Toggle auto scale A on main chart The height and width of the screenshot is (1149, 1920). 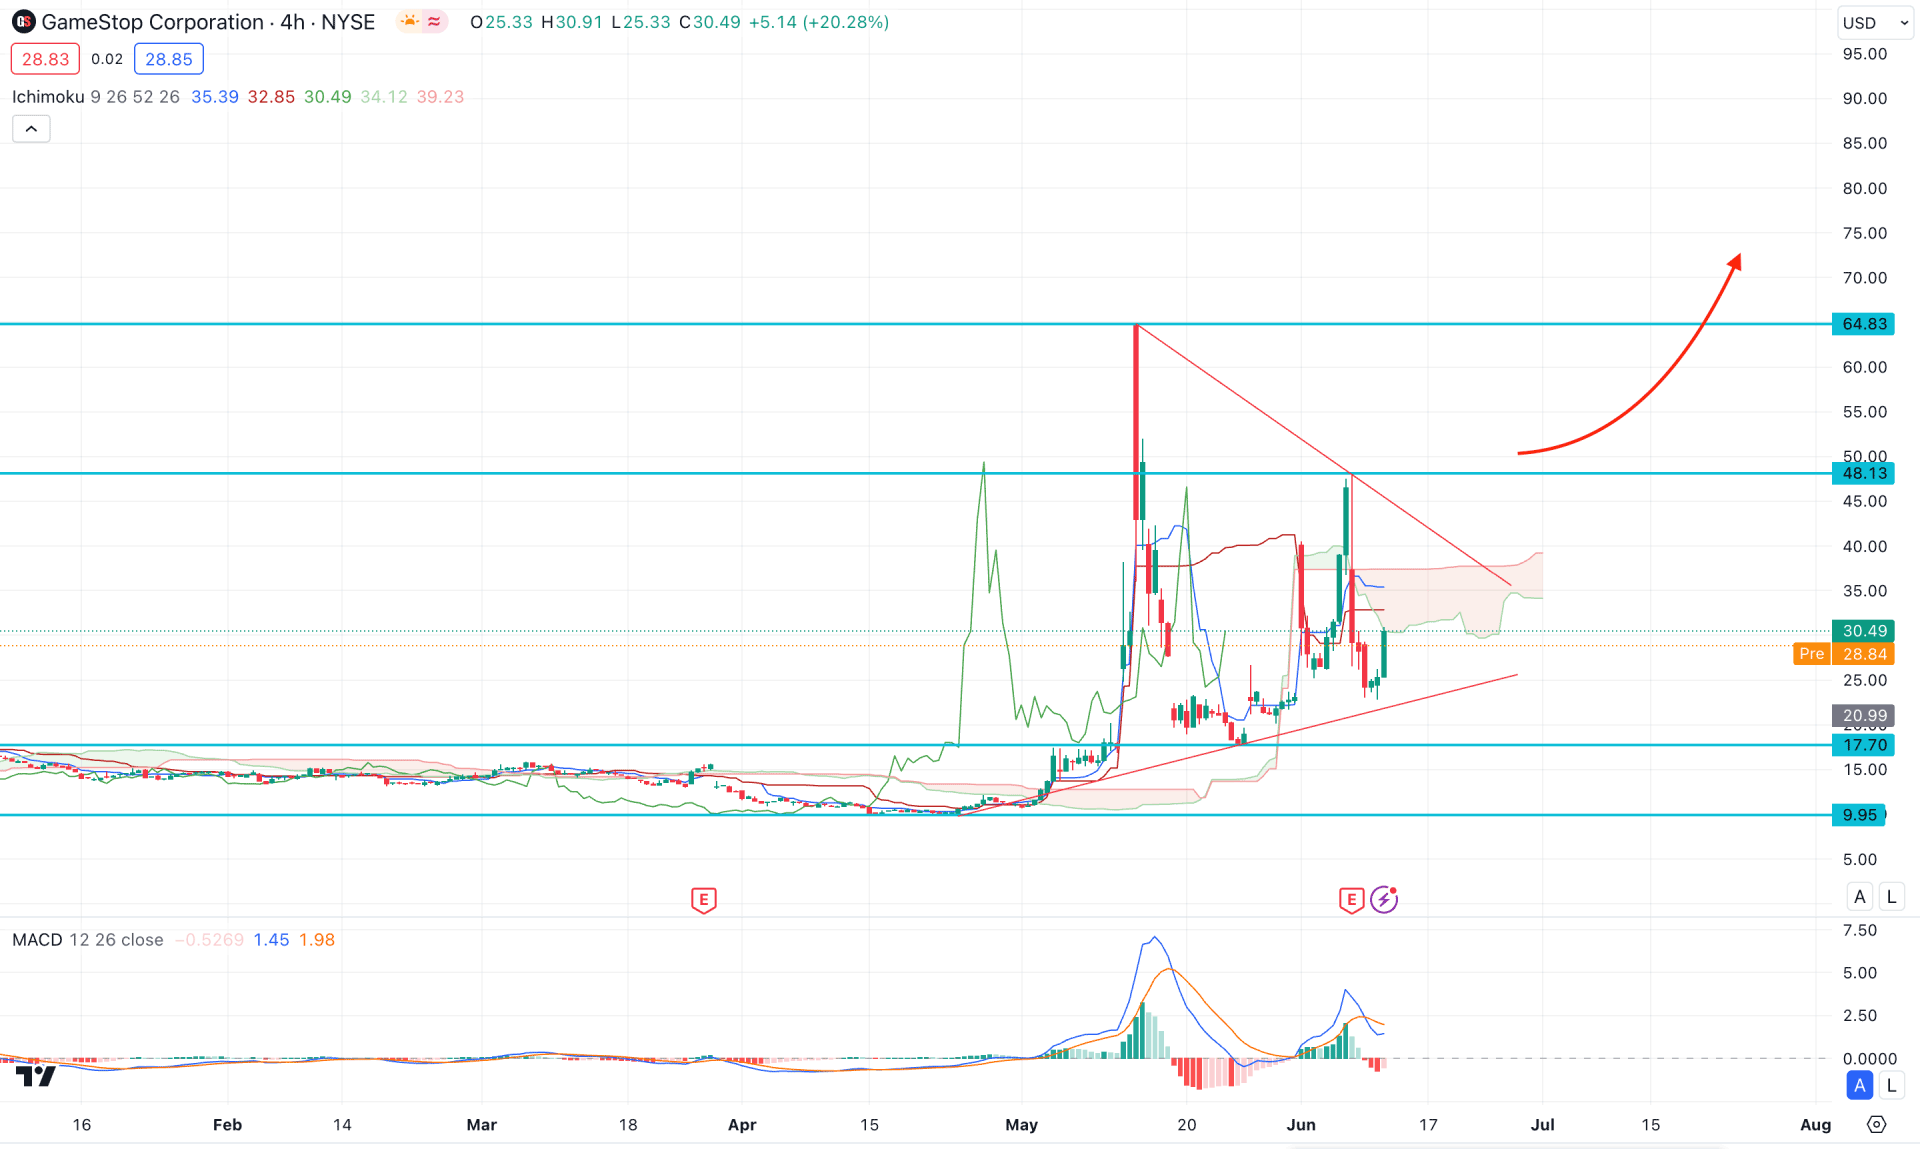point(1860,897)
